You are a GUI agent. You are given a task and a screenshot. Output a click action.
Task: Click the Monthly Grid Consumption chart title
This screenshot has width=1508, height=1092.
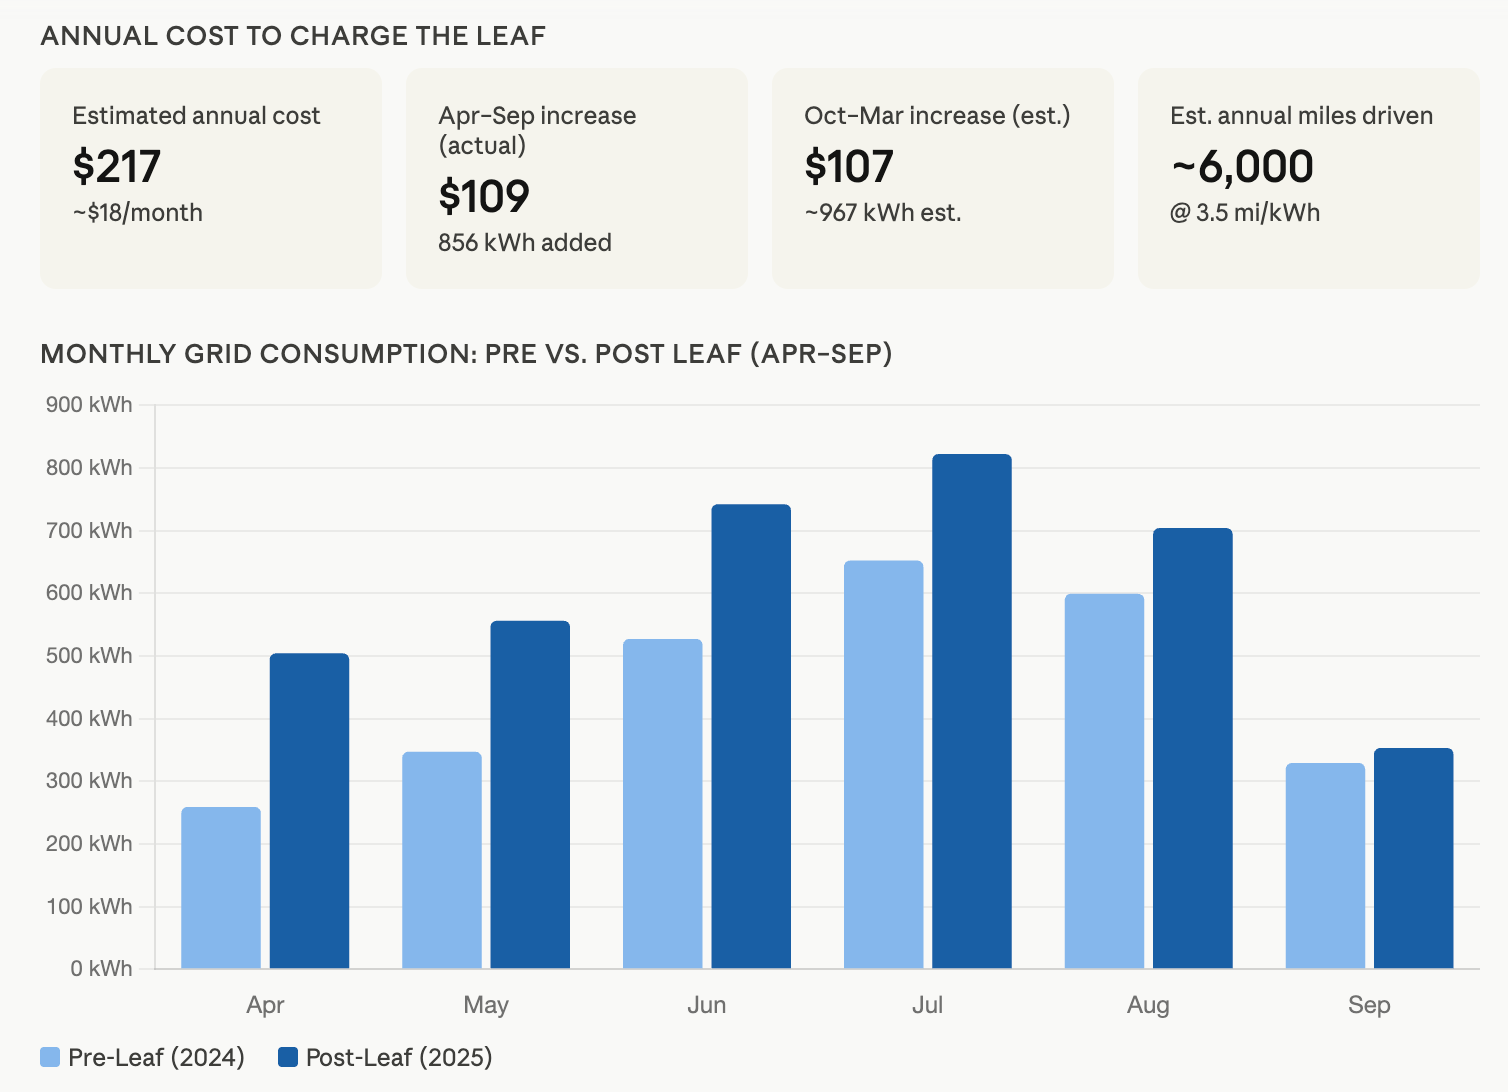click(466, 354)
